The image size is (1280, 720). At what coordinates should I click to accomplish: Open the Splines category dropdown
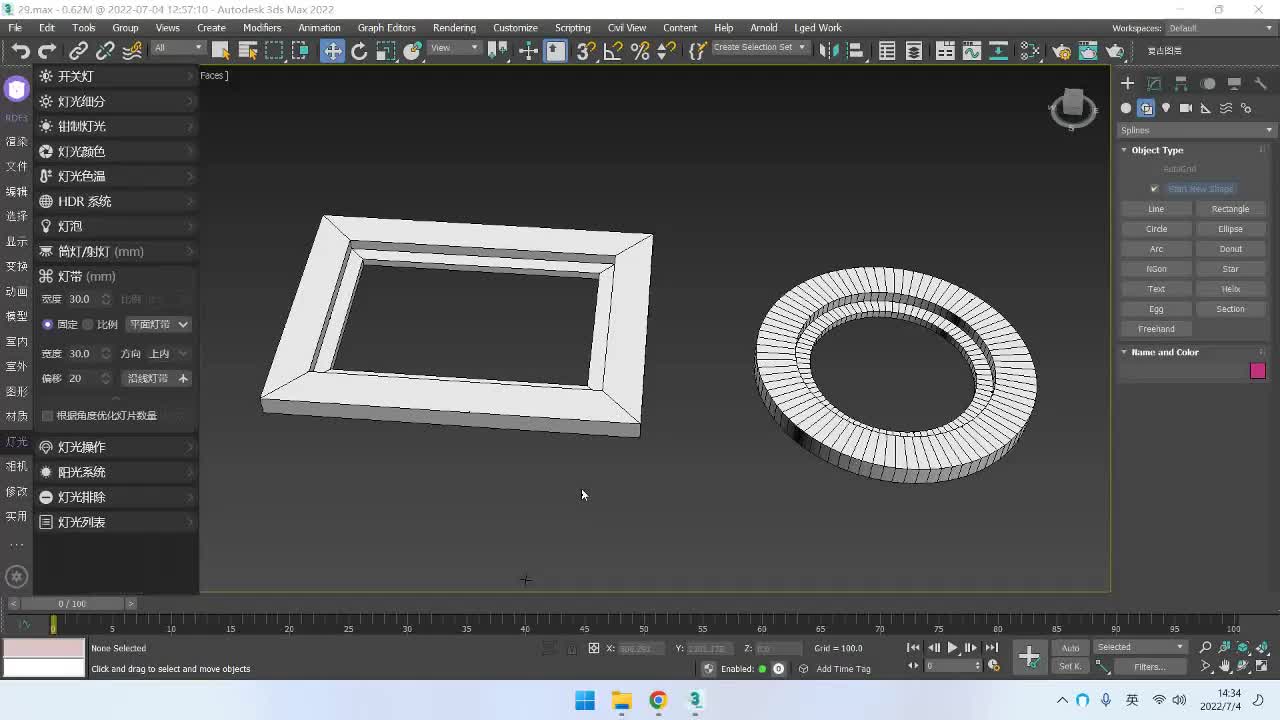pyautogui.click(x=1197, y=130)
